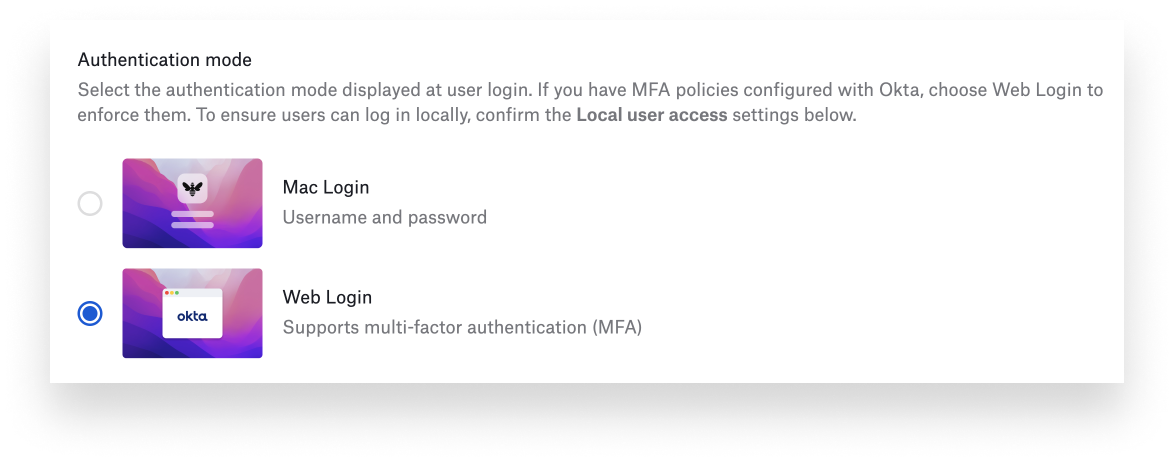
Task: Click "Supports multi-factor authentication (MFA)" subtitle
Action: tap(461, 327)
